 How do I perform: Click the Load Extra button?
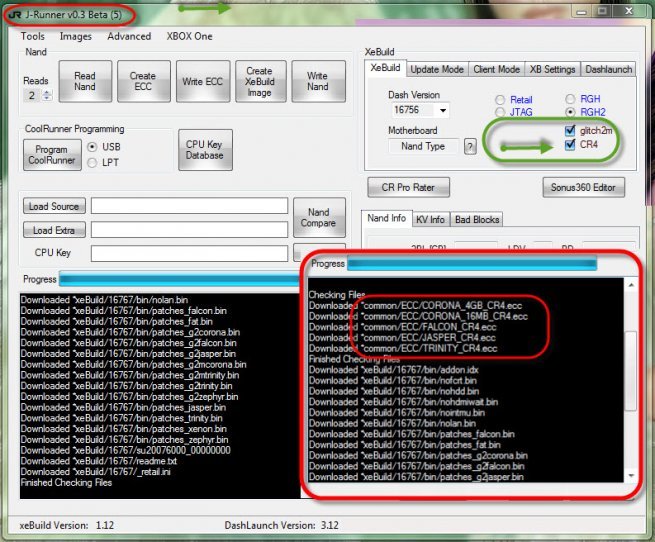(x=54, y=230)
